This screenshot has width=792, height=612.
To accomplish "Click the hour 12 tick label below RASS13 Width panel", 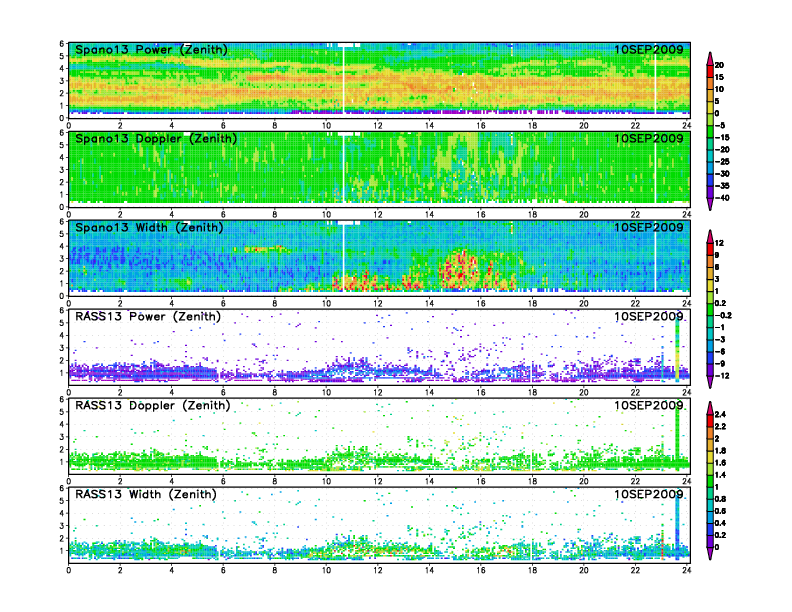I will (378, 570).
